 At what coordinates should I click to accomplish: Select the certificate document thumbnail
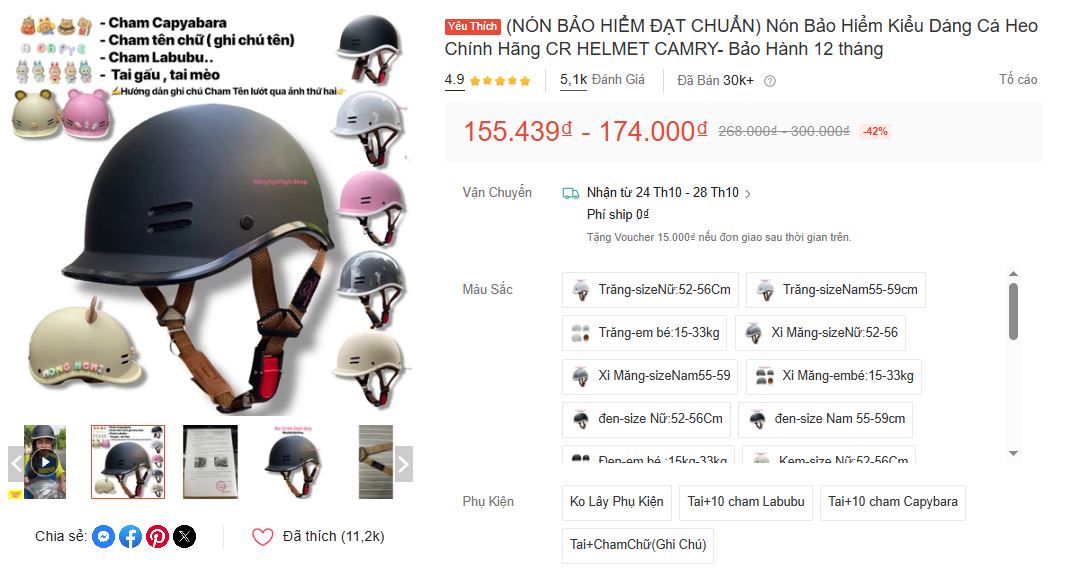pyautogui.click(x=211, y=462)
